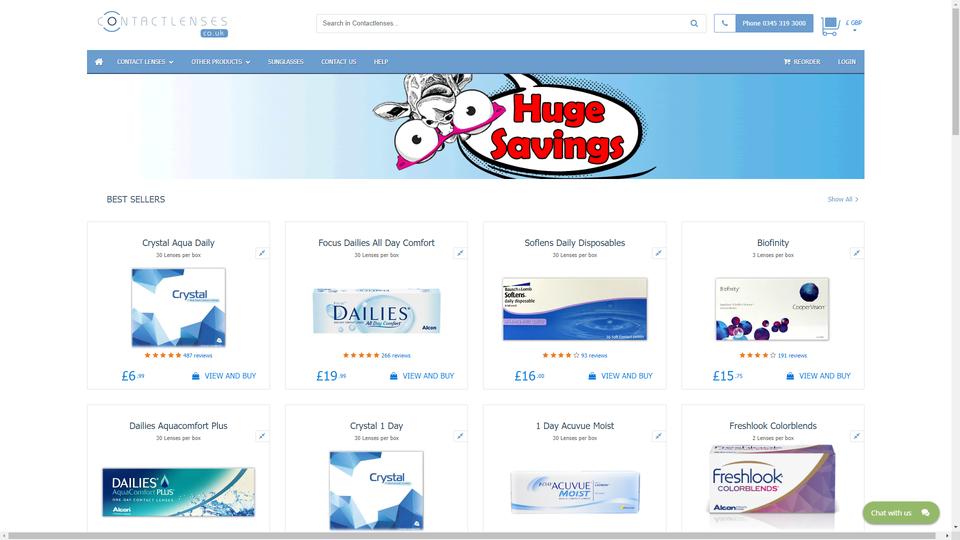Click the Dailies Aquacomfort Plus title
Screen dimensions: 960x540
pyautogui.click(x=178, y=426)
